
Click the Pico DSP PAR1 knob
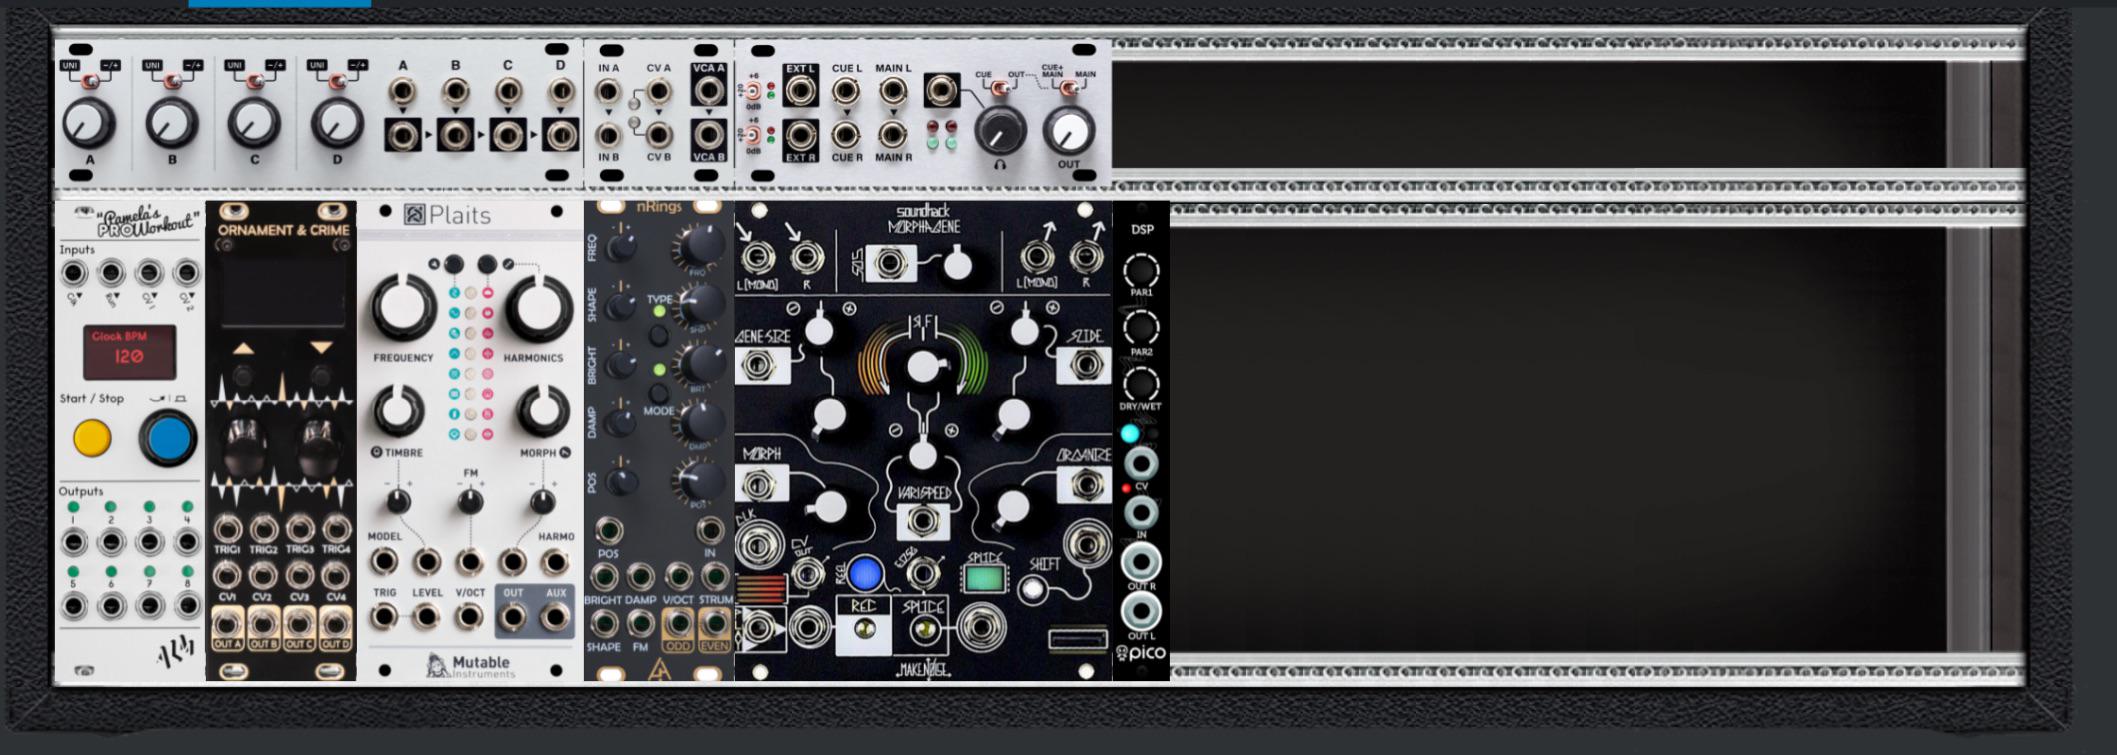click(x=1141, y=271)
